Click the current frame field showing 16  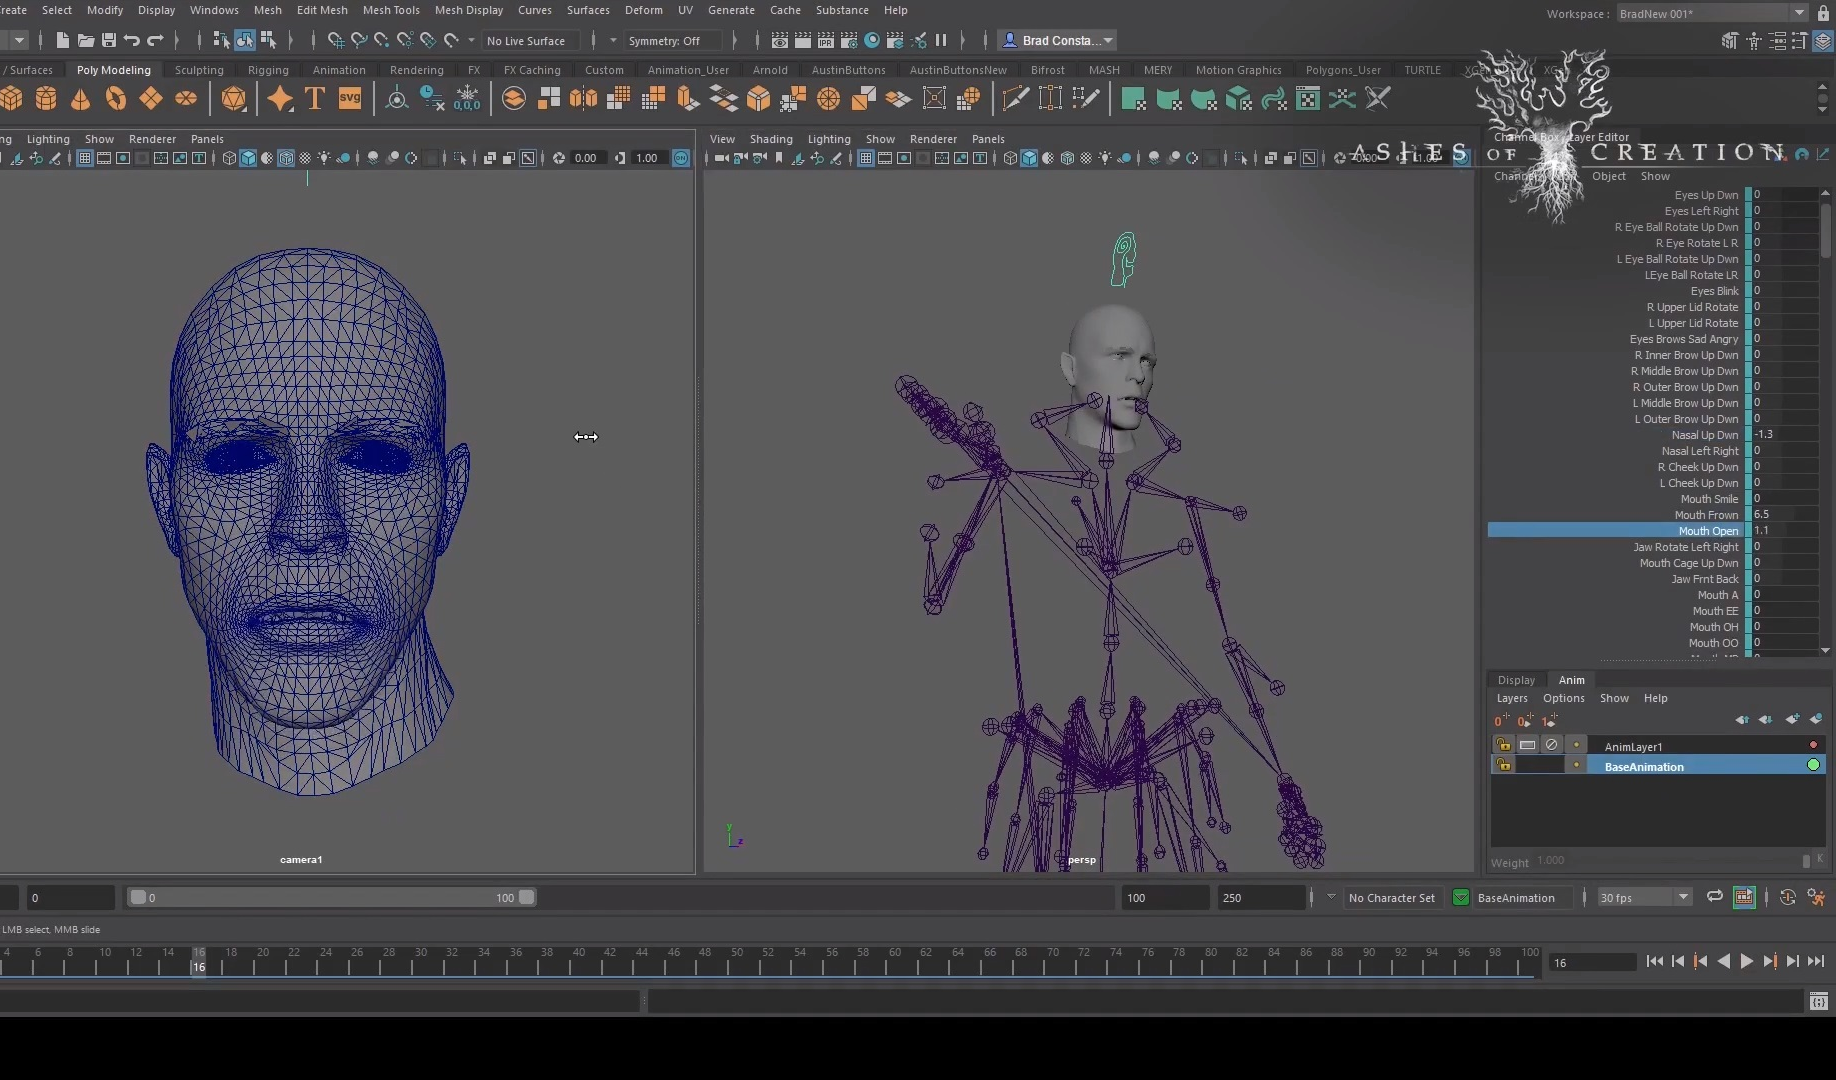(1591, 962)
